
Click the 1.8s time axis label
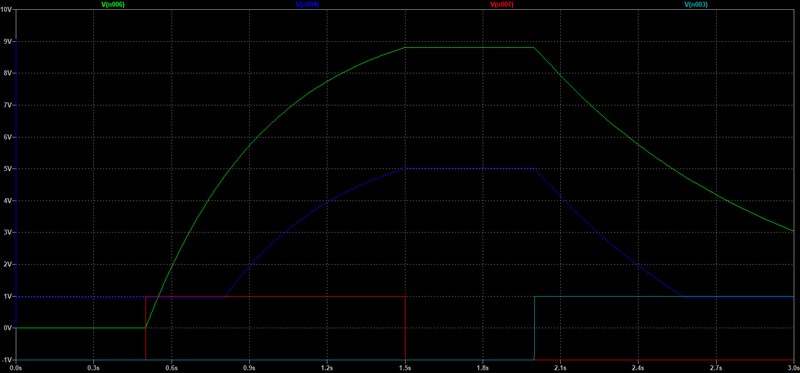(483, 367)
